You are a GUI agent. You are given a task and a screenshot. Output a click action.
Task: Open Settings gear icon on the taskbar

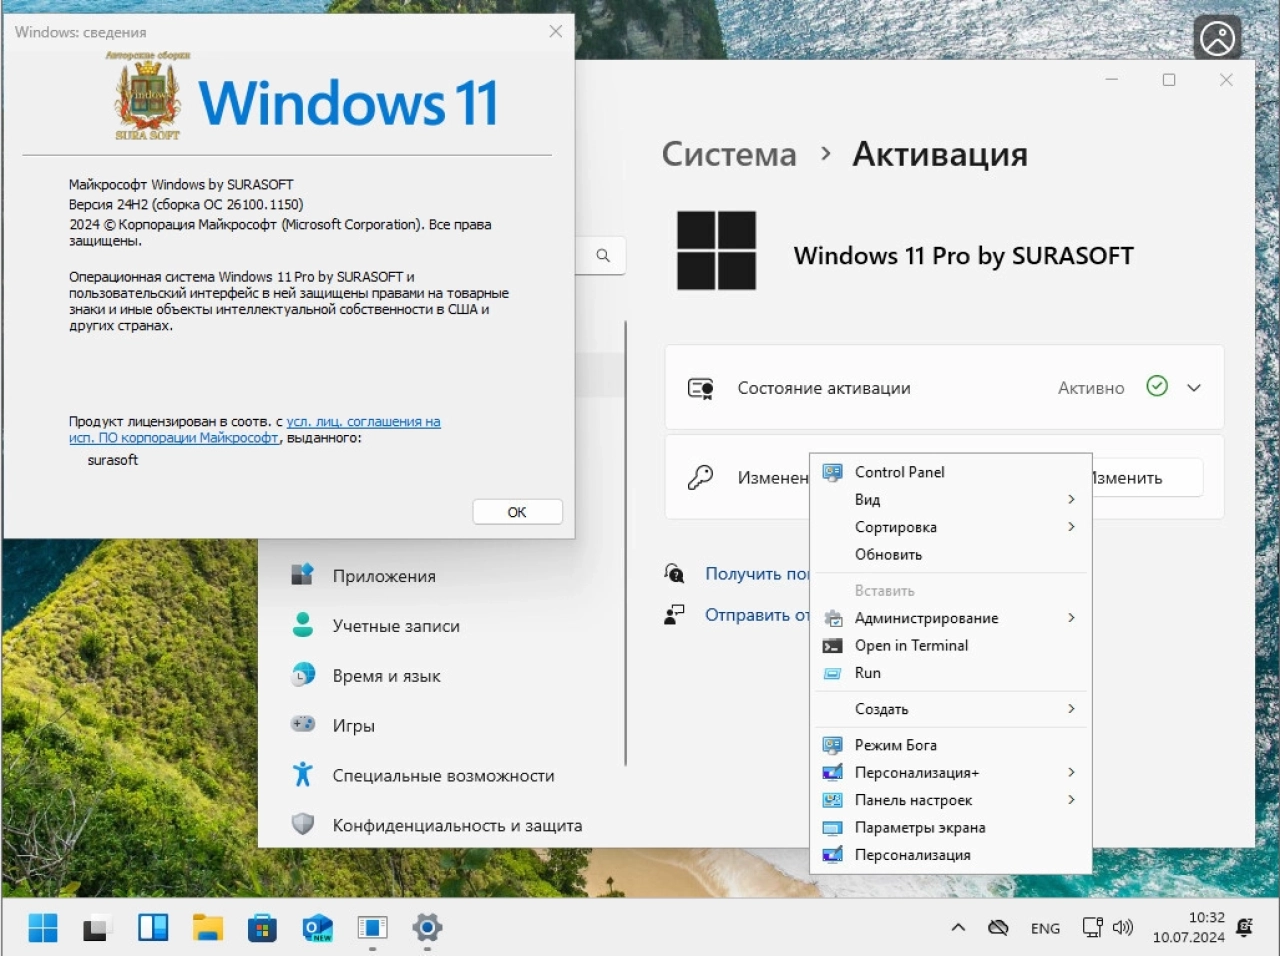427,928
